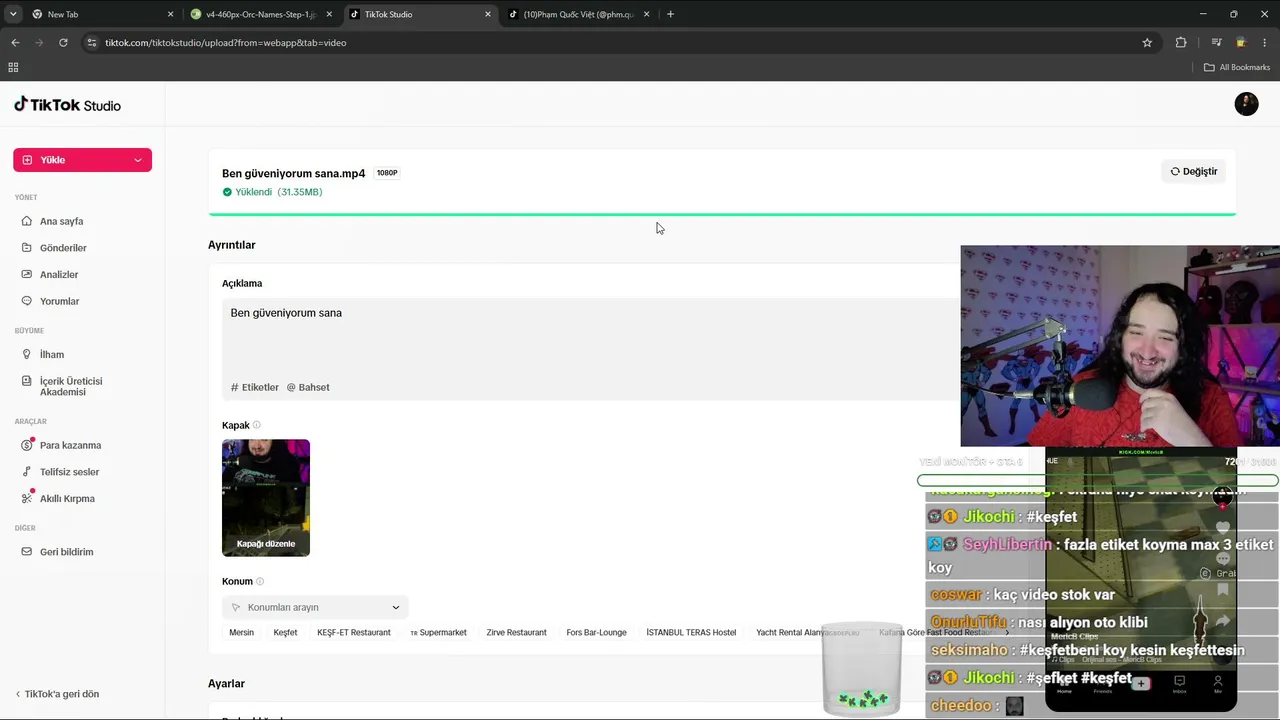Click the Ayarlar section heading

click(226, 684)
